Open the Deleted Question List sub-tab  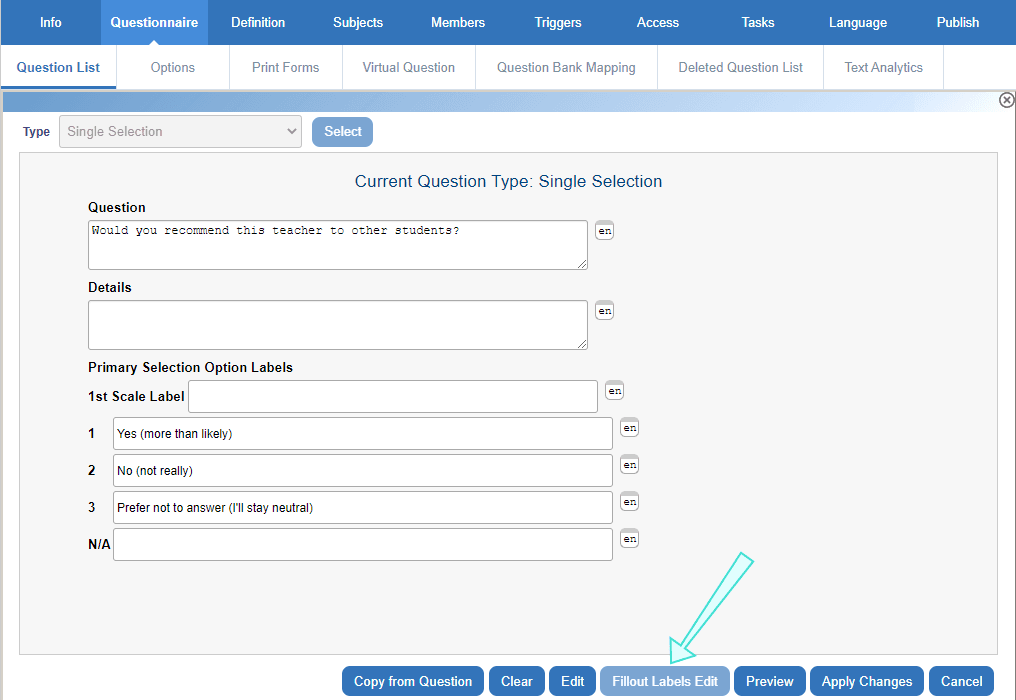coord(741,67)
